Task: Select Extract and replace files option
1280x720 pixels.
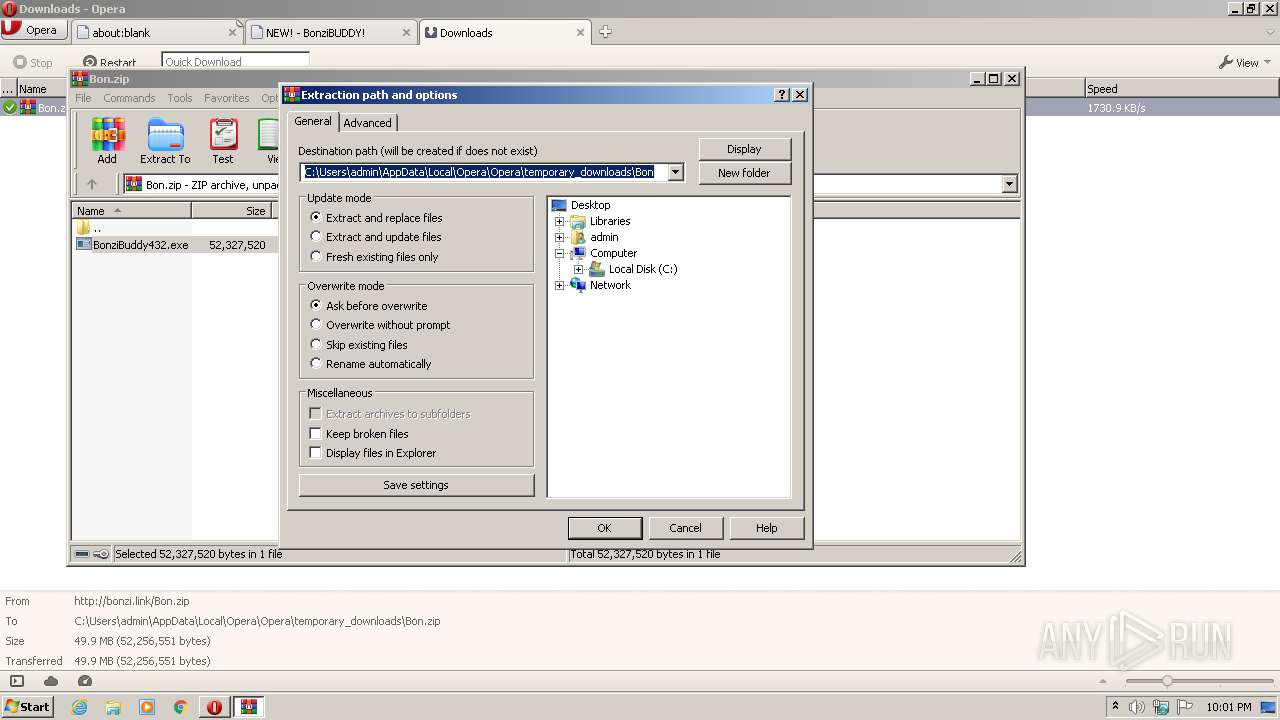Action: tap(377, 218)
